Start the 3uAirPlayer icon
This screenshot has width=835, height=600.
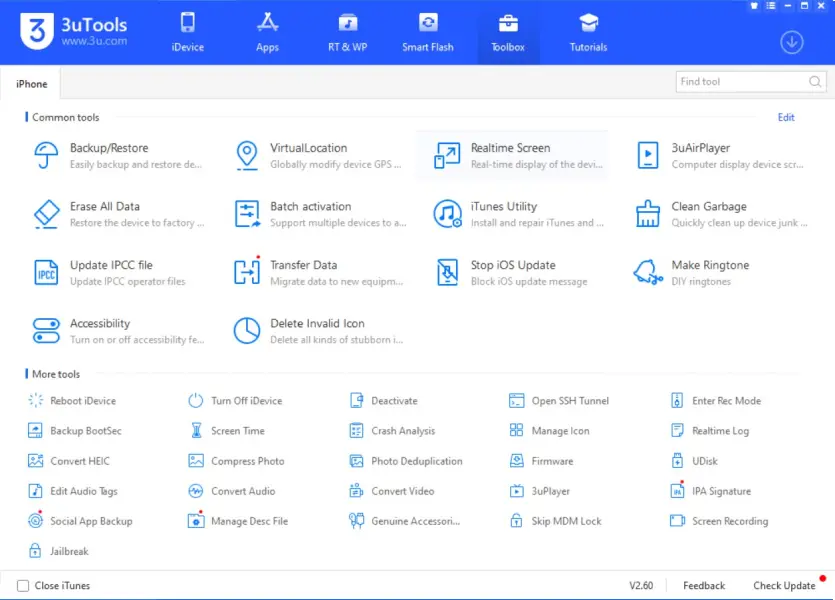point(648,155)
